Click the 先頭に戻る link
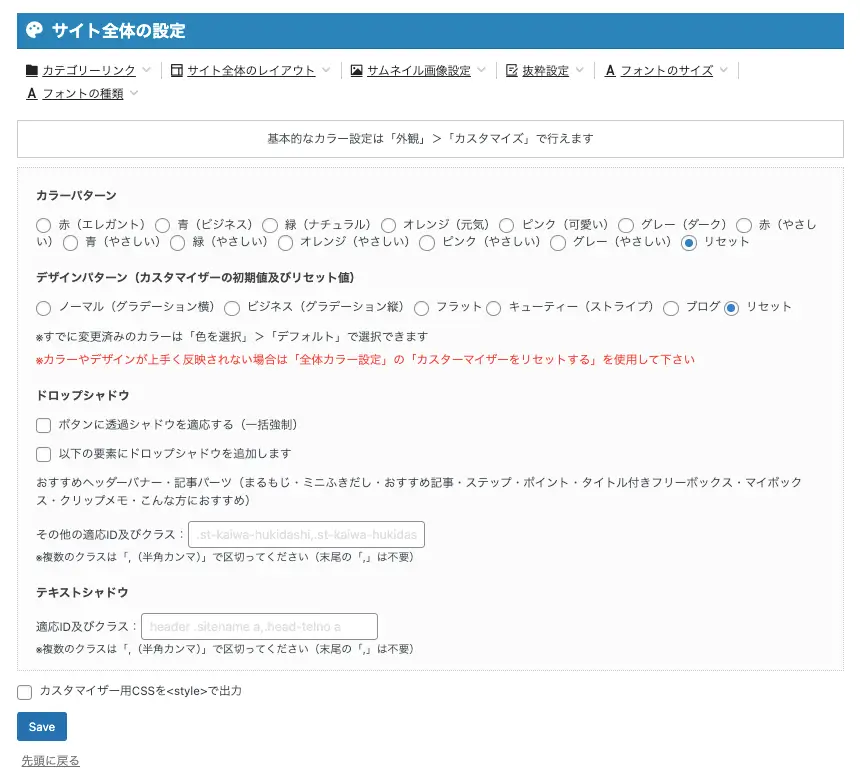The image size is (860, 780). pos(49,760)
